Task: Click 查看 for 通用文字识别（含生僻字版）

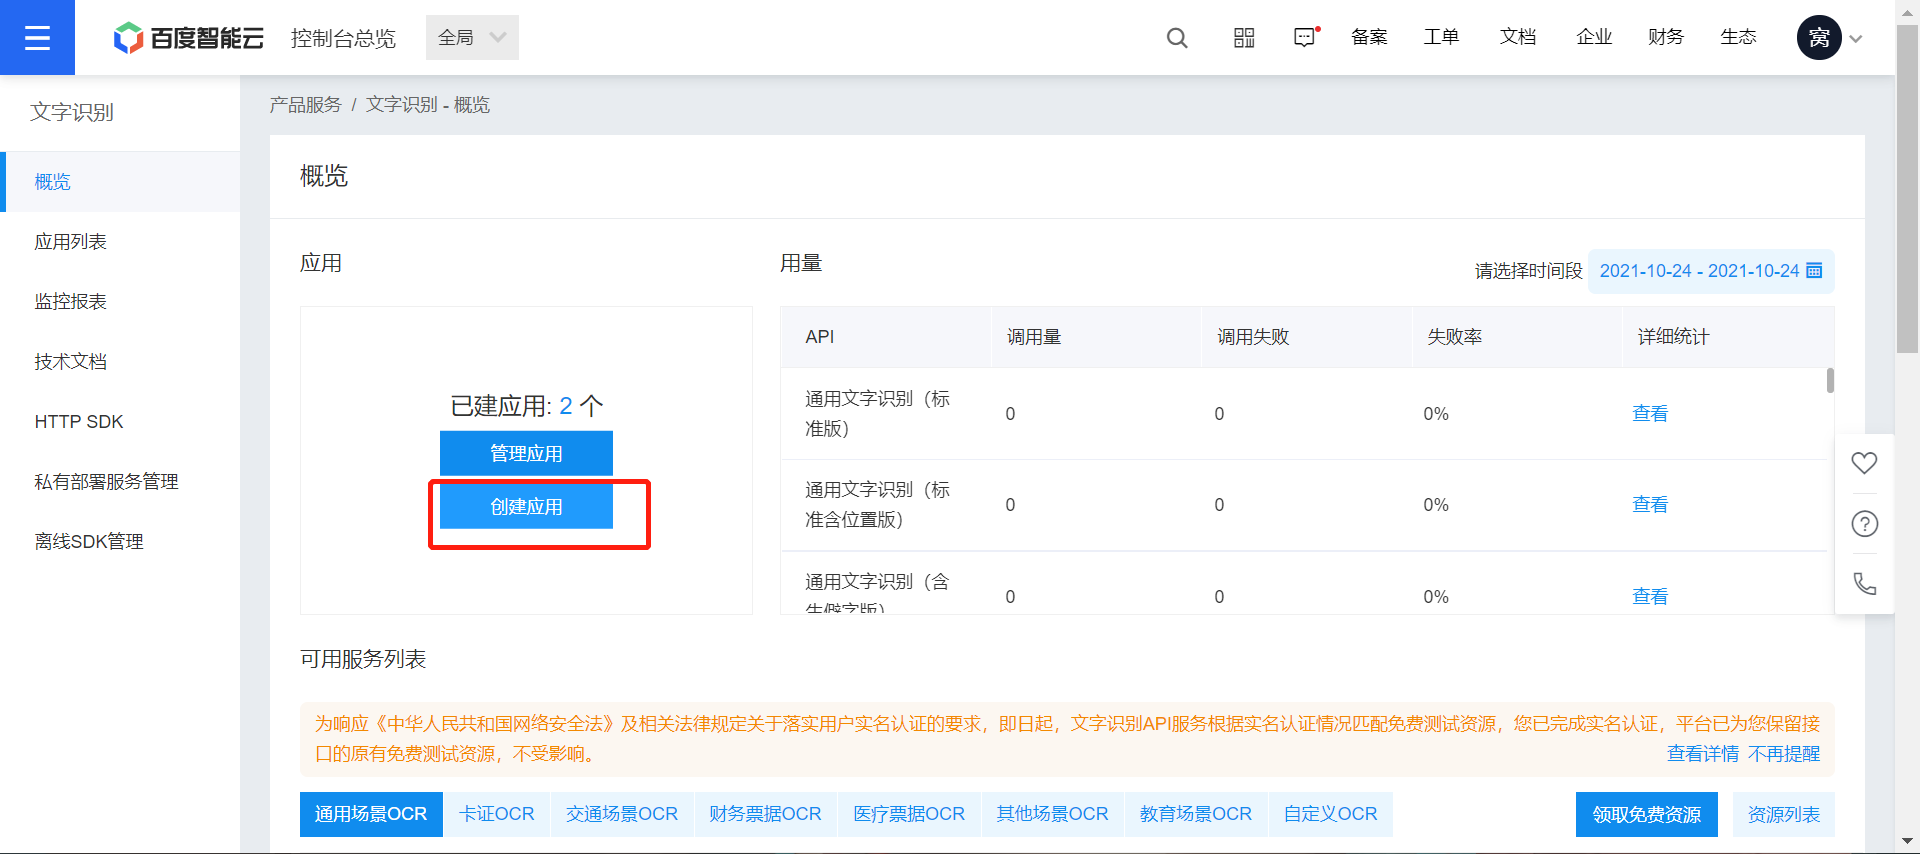Action: [1650, 597]
